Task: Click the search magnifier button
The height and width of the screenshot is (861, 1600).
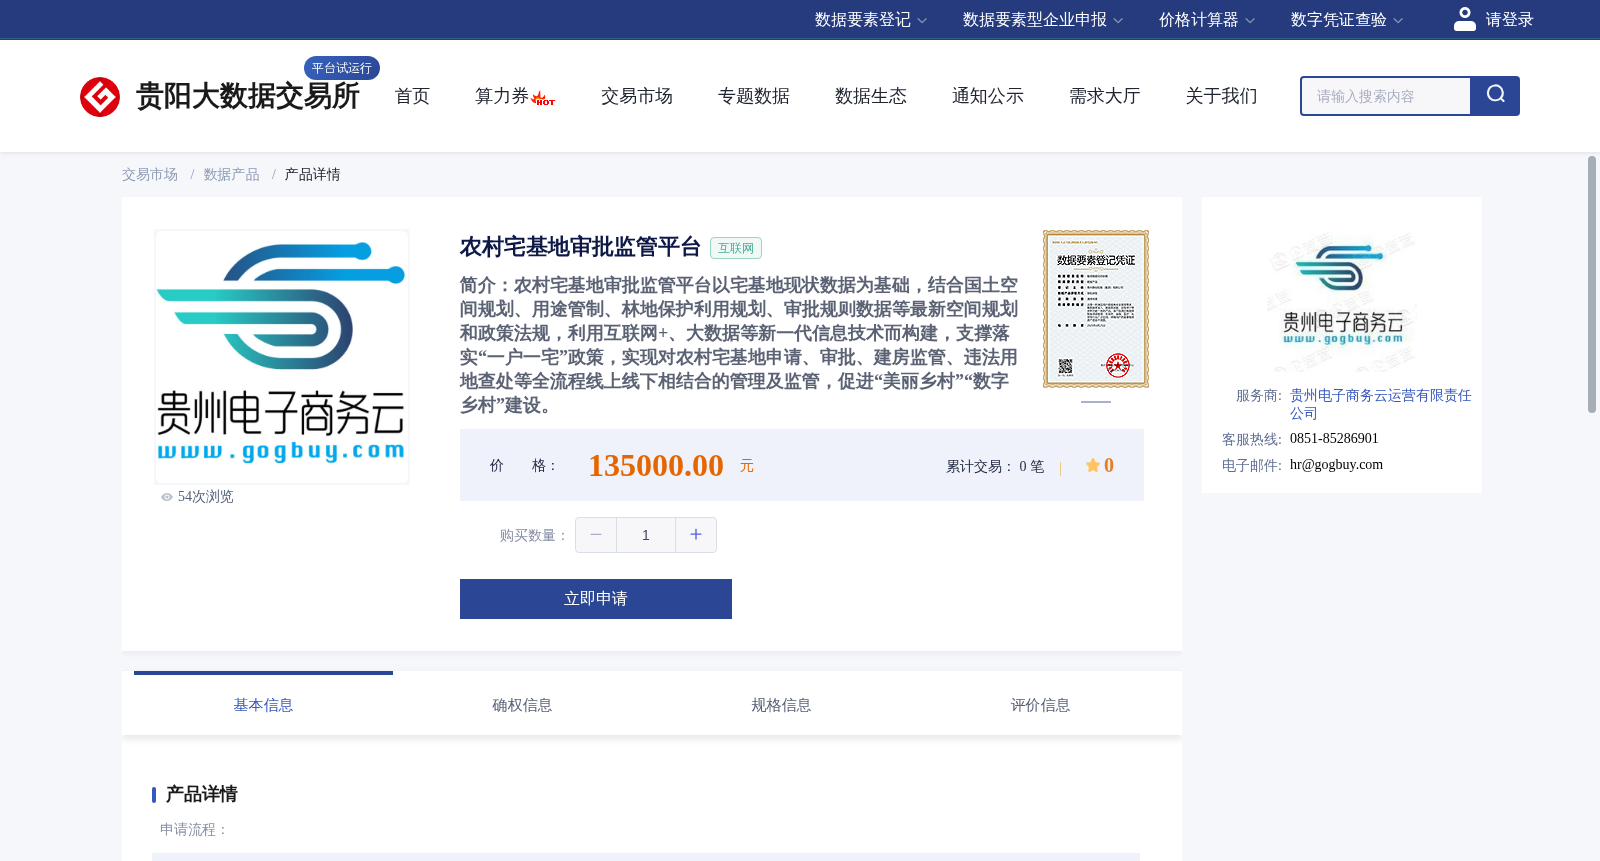Action: (x=1495, y=96)
